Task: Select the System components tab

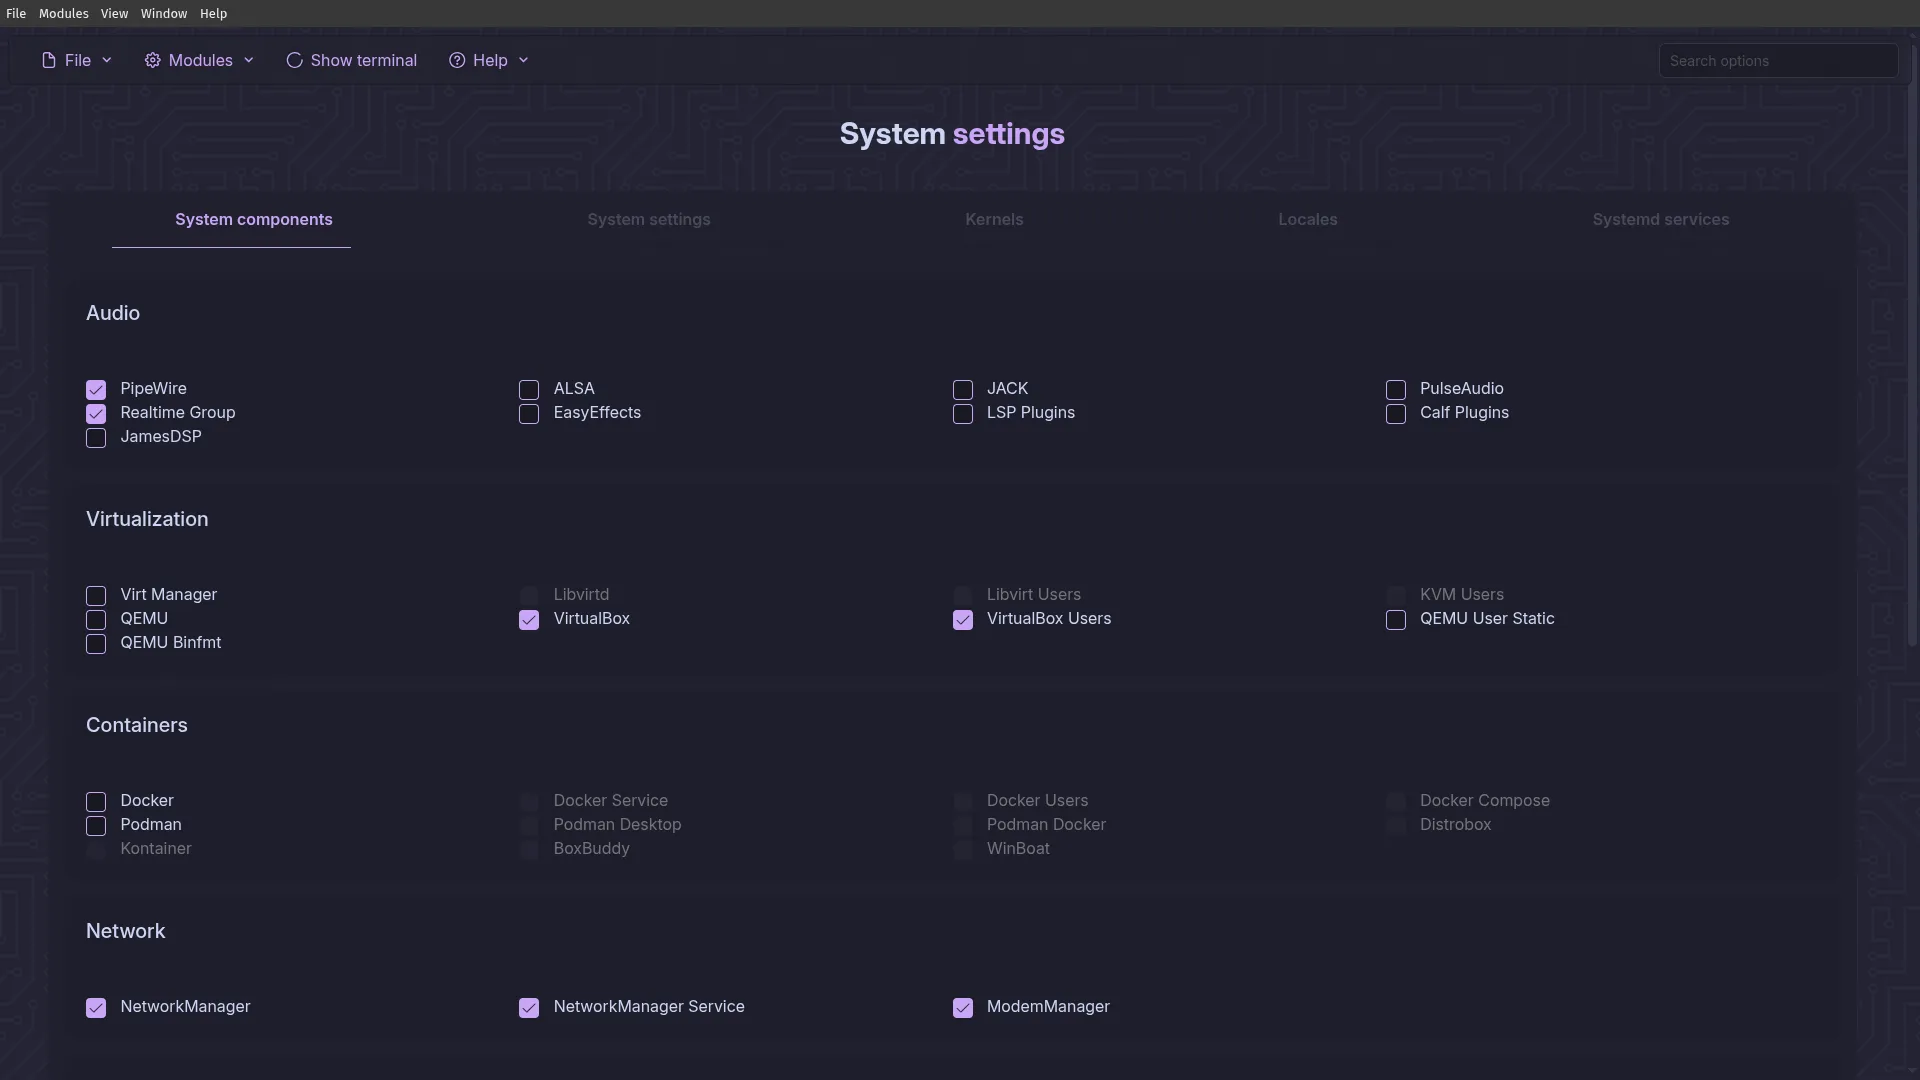Action: point(254,220)
